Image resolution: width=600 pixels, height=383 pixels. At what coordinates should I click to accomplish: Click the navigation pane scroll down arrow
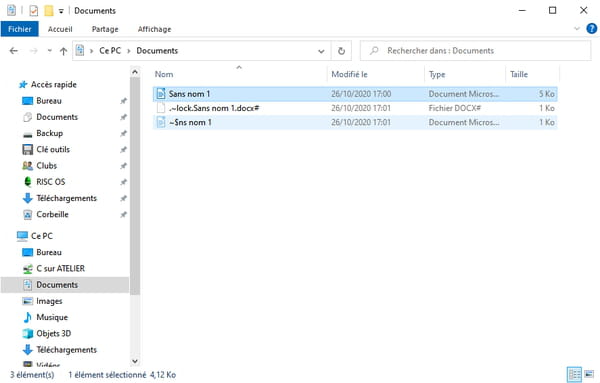click(135, 361)
